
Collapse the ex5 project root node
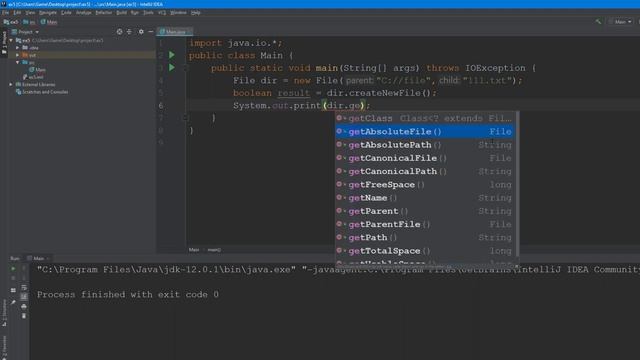point(11,40)
